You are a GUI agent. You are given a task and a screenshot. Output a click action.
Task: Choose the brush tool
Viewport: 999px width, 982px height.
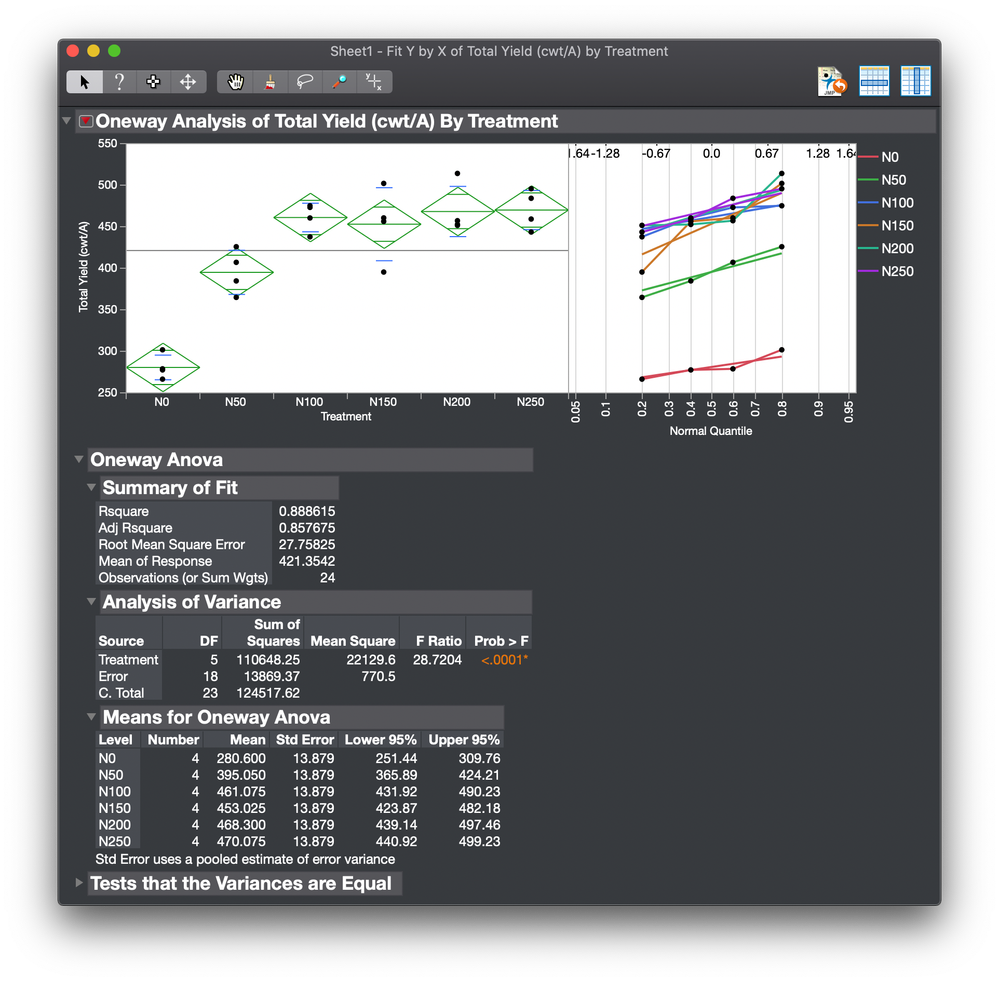pyautogui.click(x=270, y=82)
